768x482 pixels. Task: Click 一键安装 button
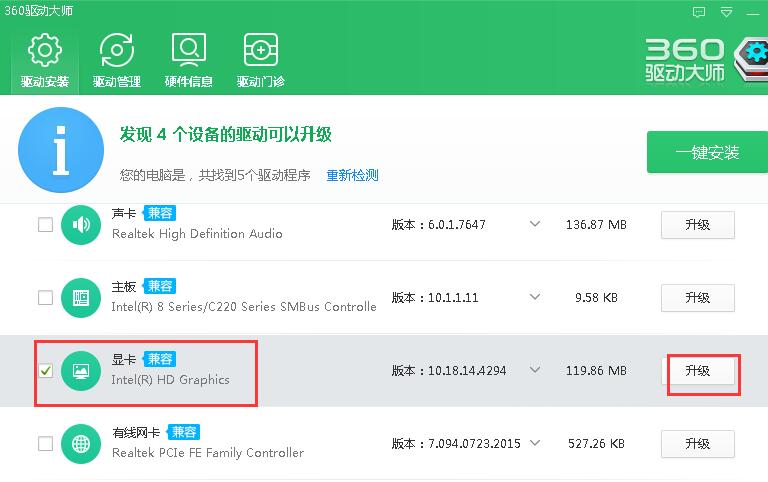point(707,152)
